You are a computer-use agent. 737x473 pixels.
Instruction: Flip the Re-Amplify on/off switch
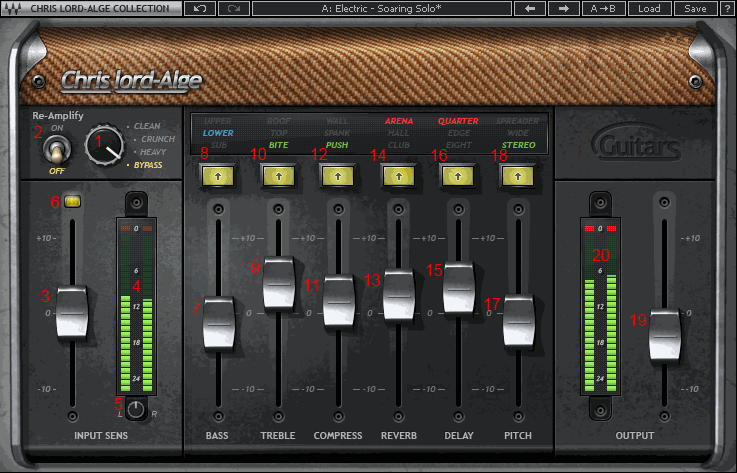click(56, 151)
